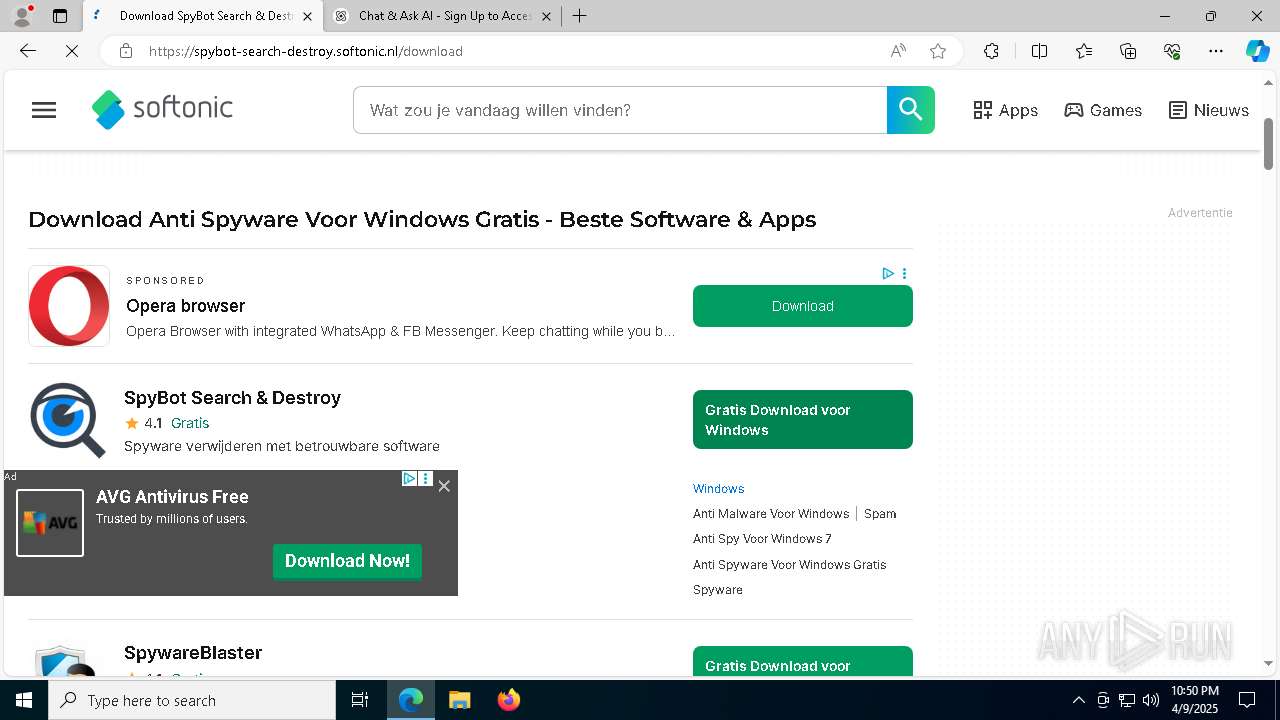Open Task View on the taskbar

(x=360, y=700)
